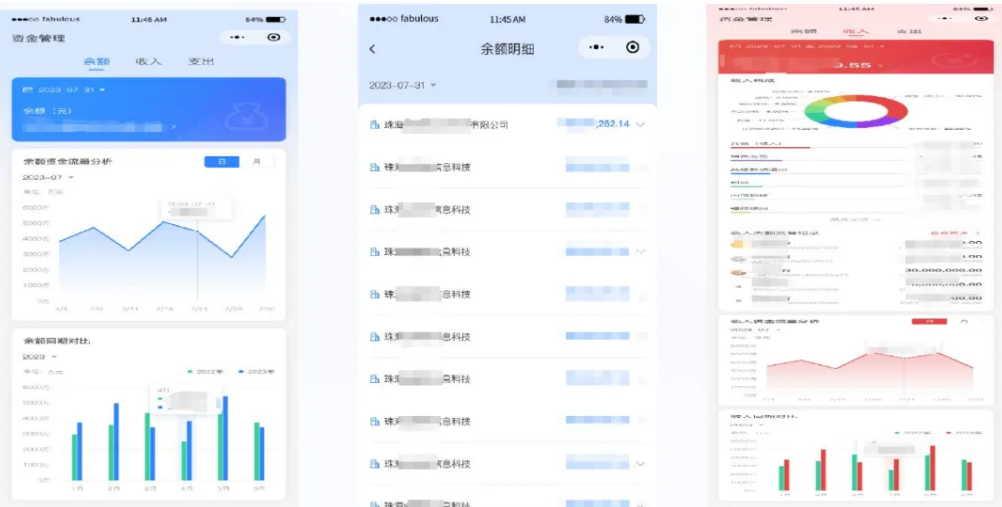Open balance details arrow on blue 余额 card

coord(174,127)
